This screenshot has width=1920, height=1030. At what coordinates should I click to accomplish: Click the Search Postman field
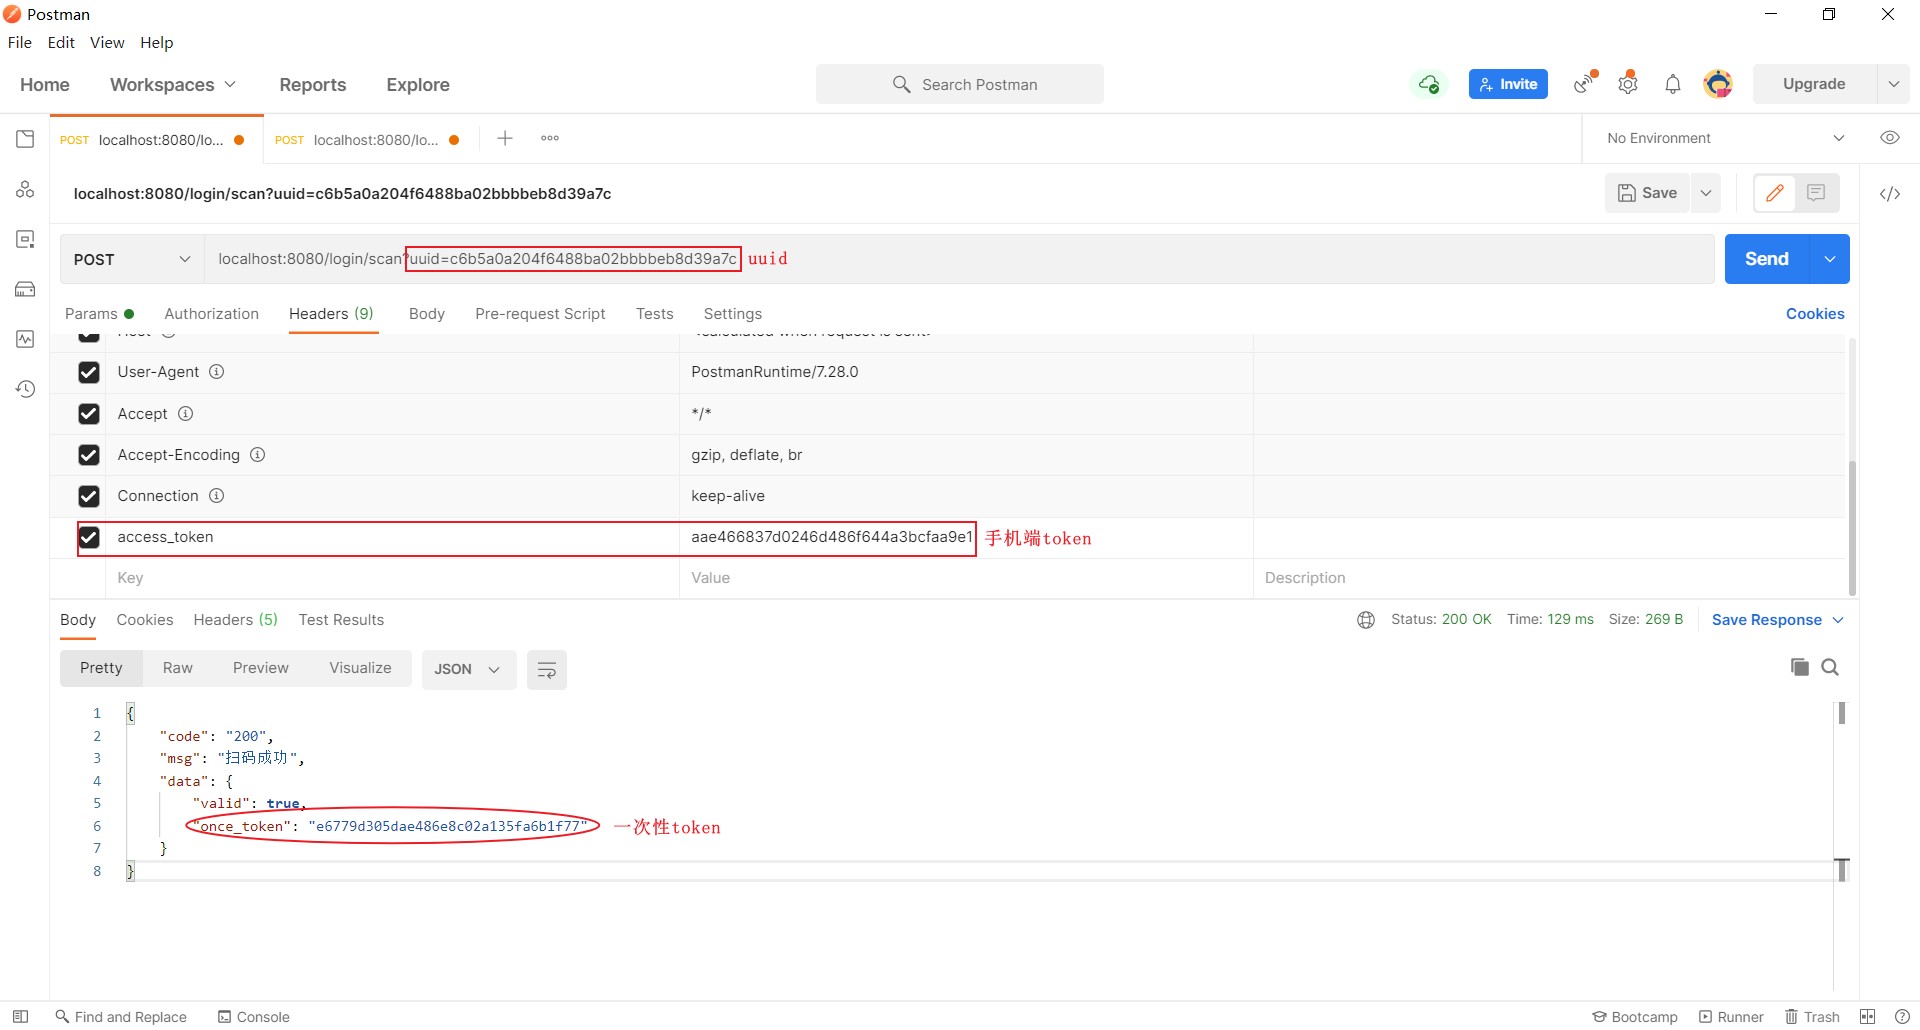960,85
